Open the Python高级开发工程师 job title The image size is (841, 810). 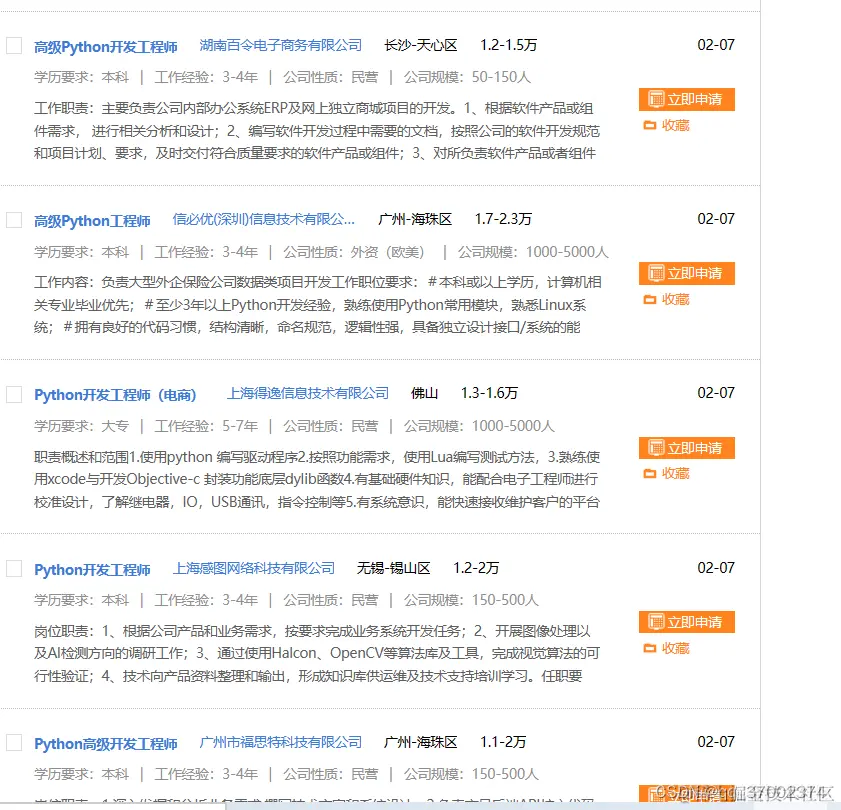click(x=106, y=744)
